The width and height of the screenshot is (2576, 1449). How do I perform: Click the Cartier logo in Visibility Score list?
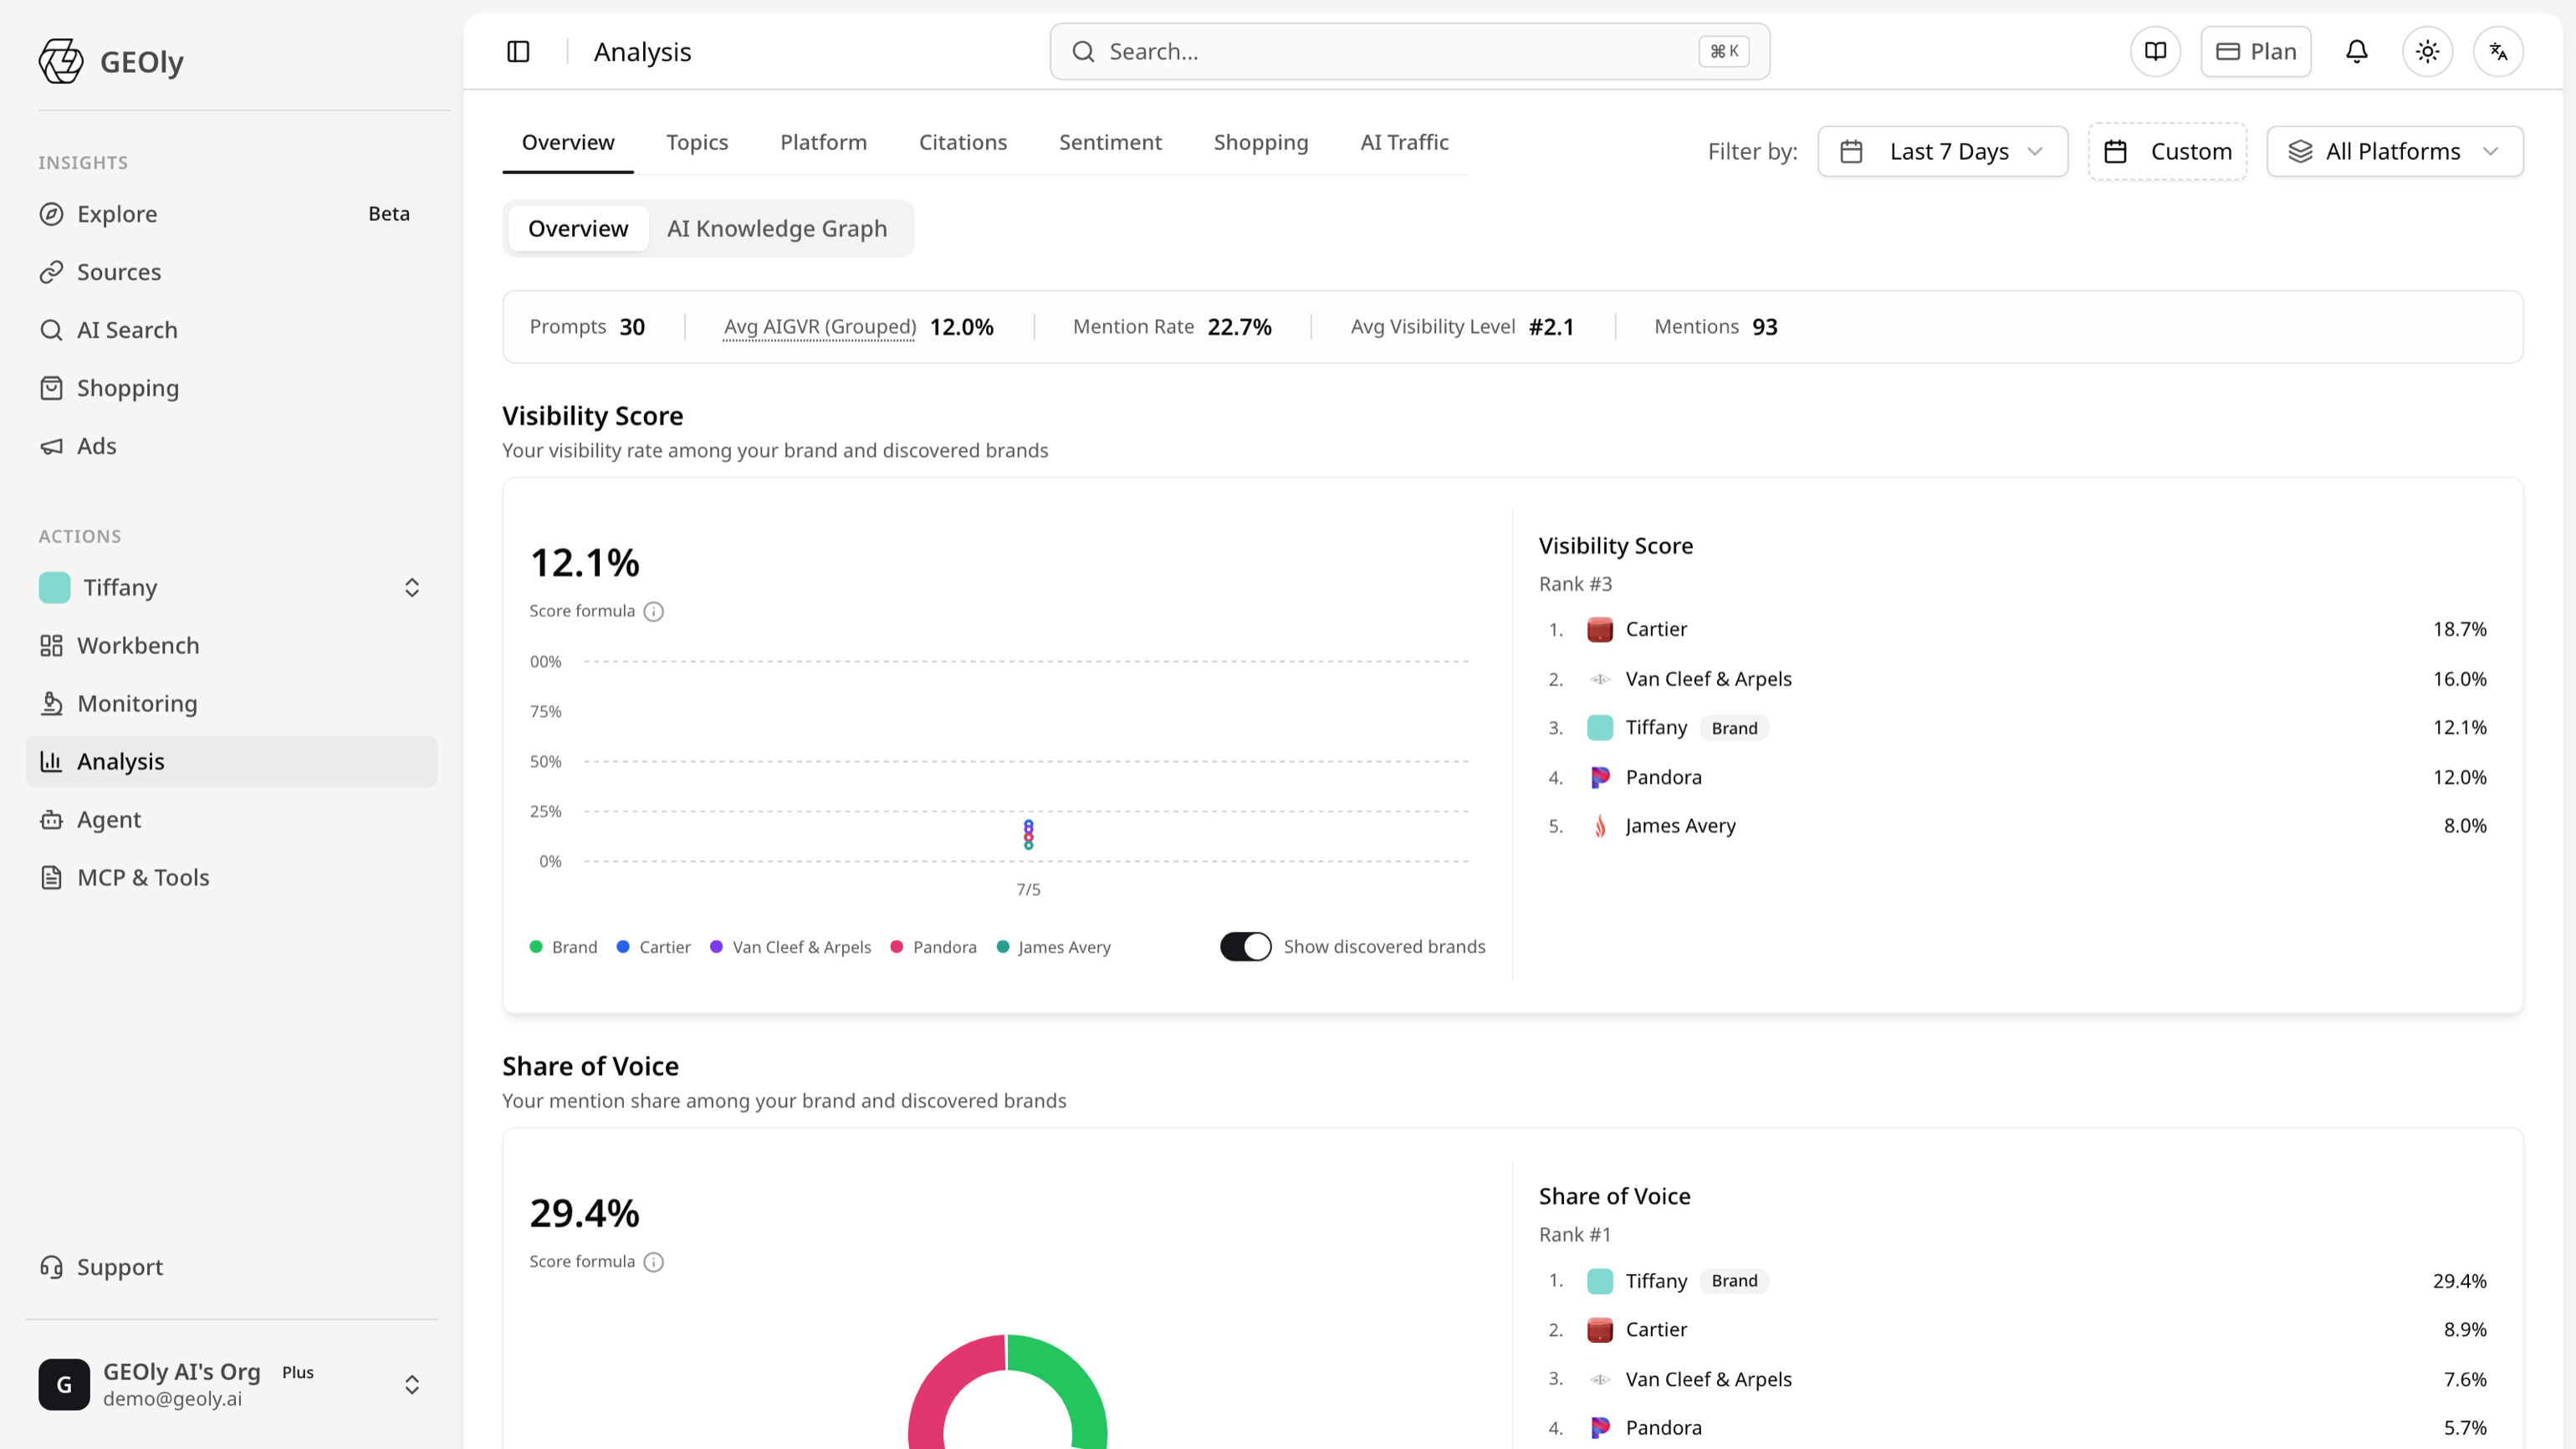pos(1600,629)
